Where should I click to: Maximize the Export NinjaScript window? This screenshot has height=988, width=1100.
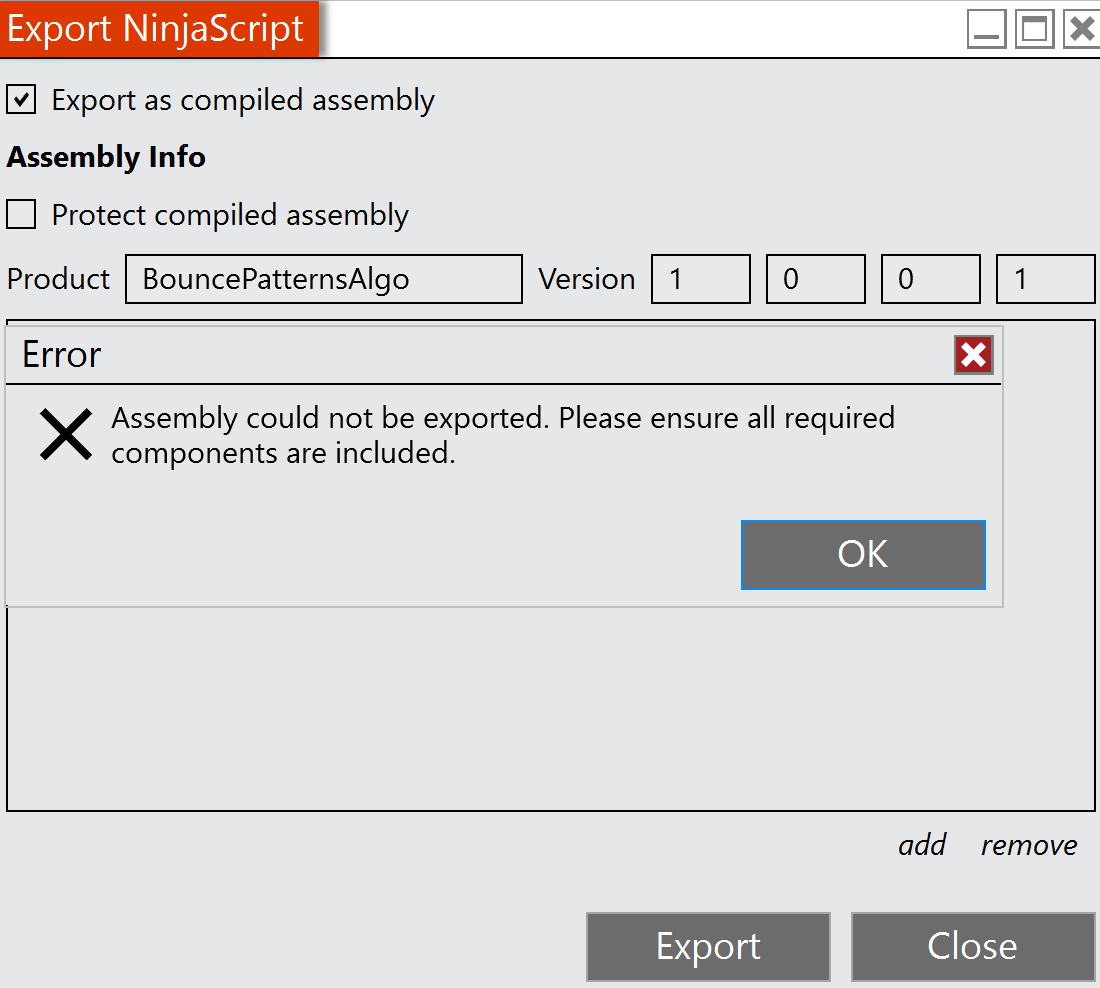point(1035,29)
